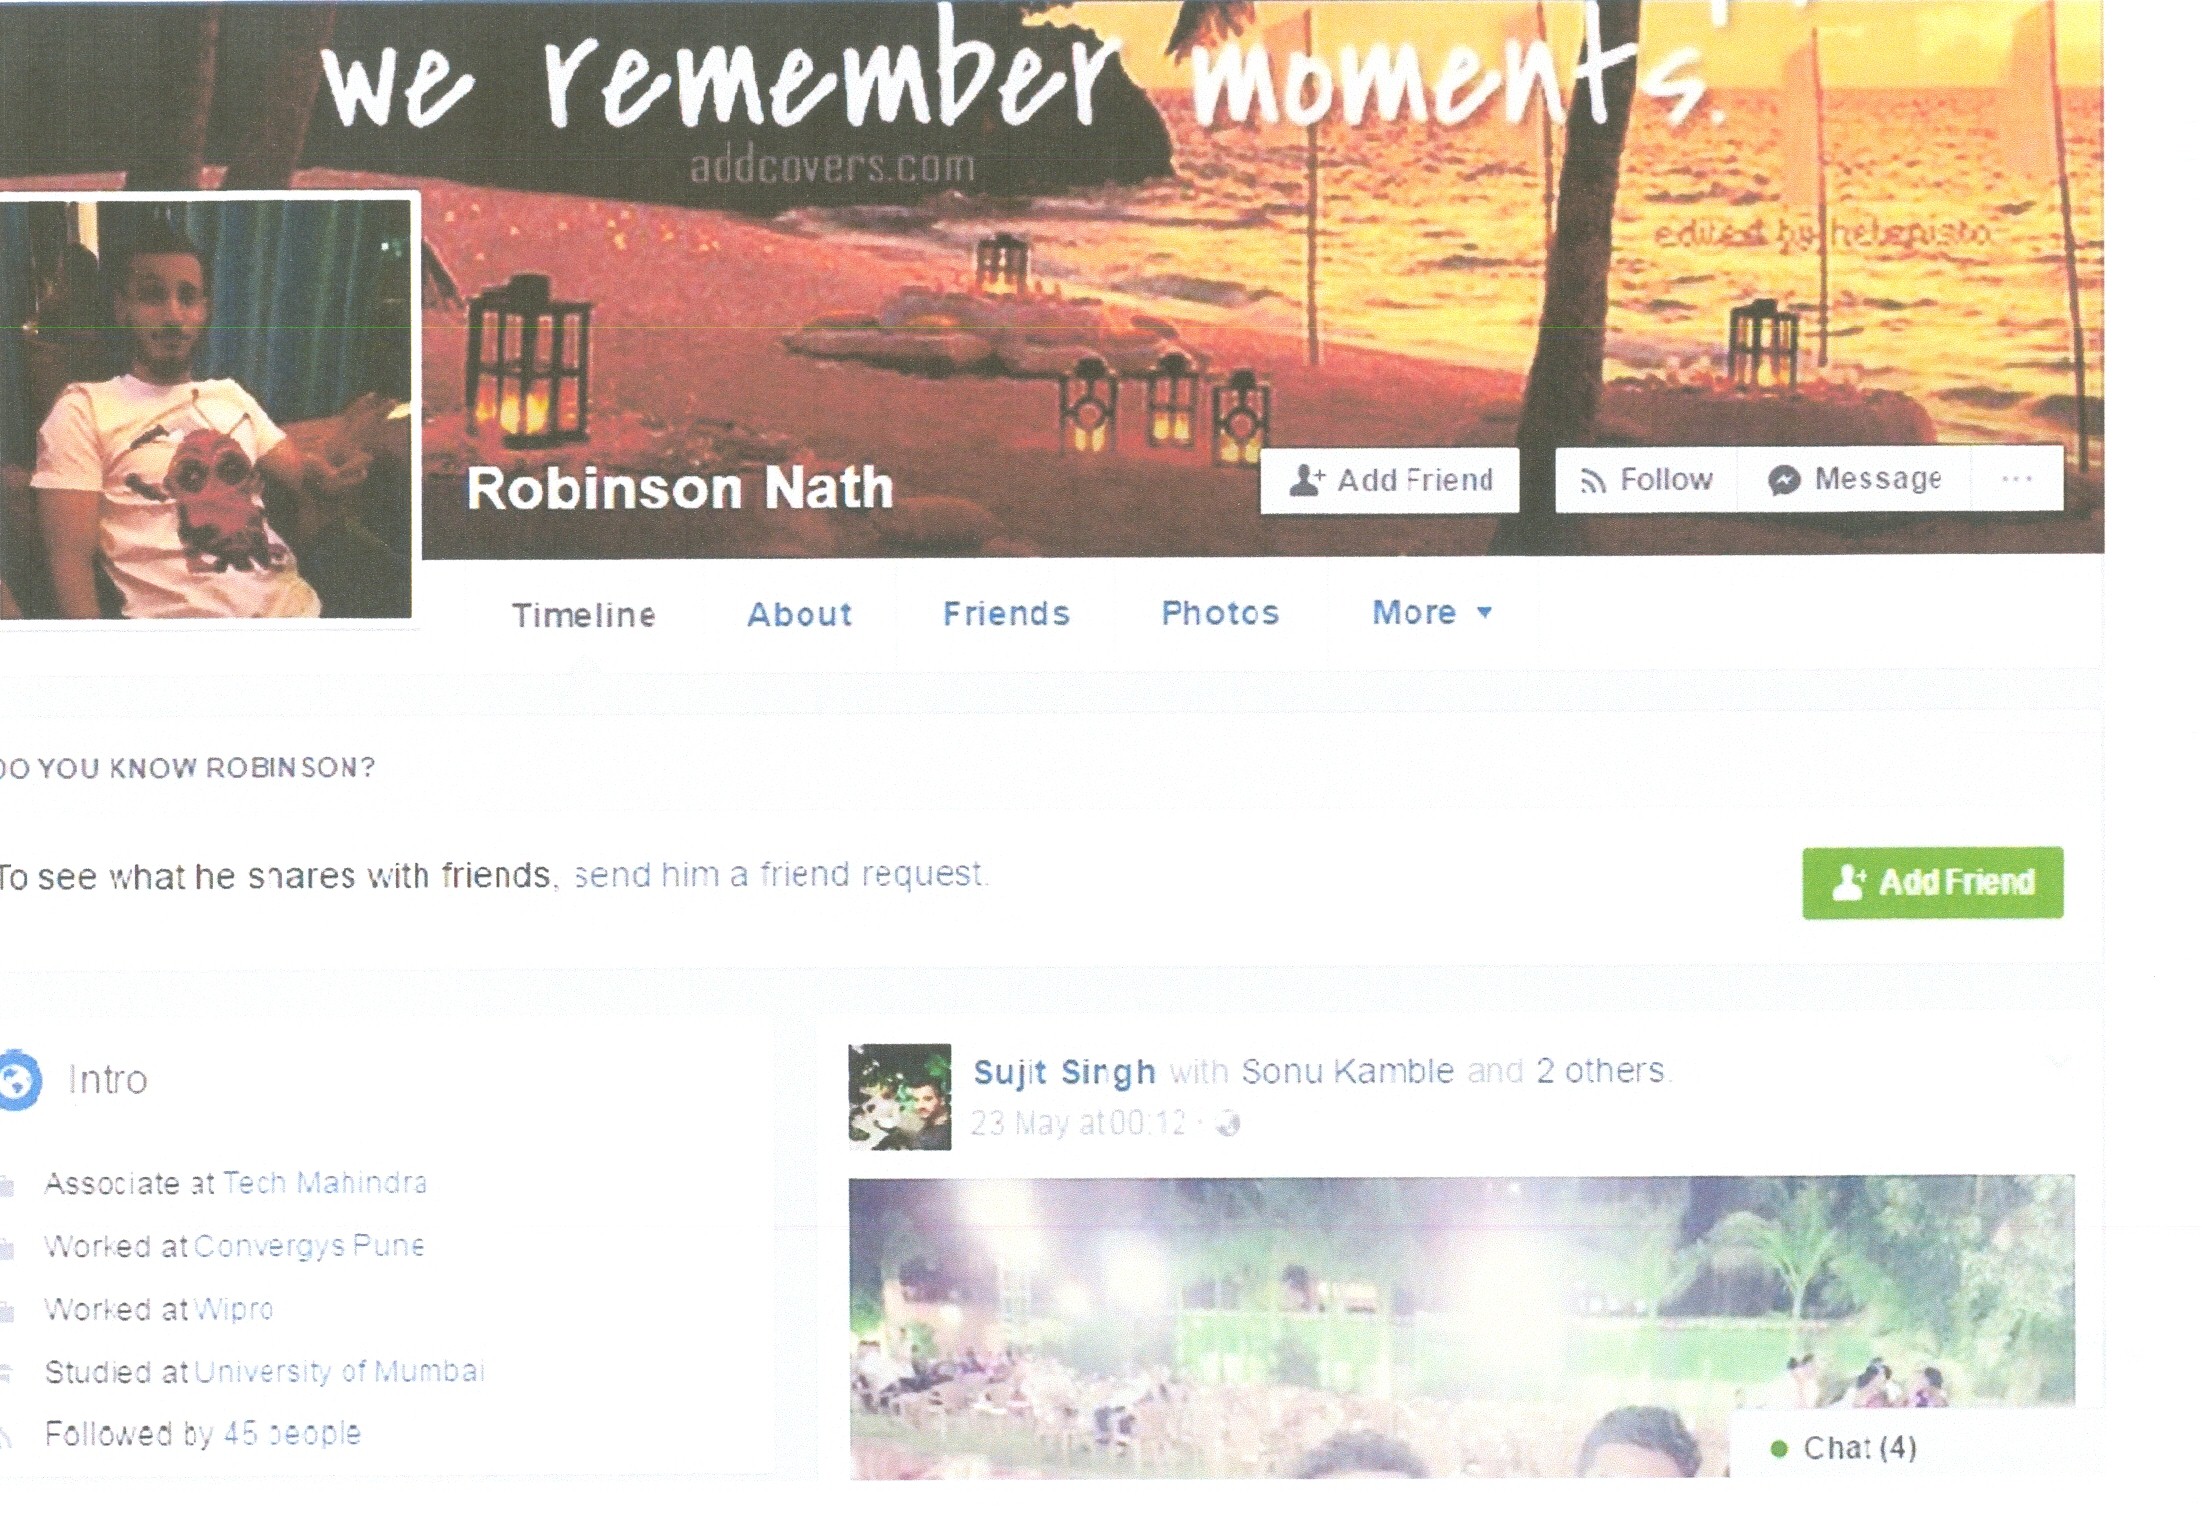Expand the More dropdown tab
This screenshot has height=1522, width=2202.
(1432, 612)
